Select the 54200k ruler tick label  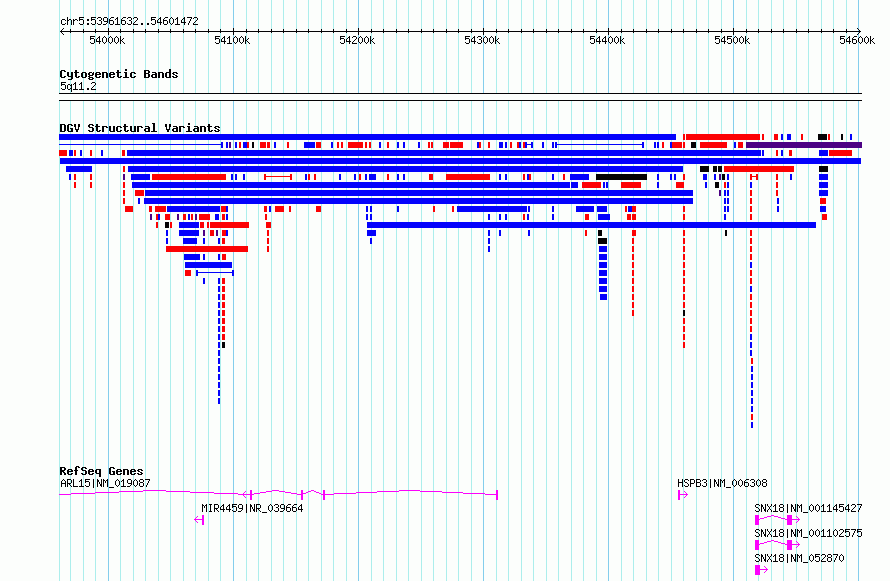[357, 40]
